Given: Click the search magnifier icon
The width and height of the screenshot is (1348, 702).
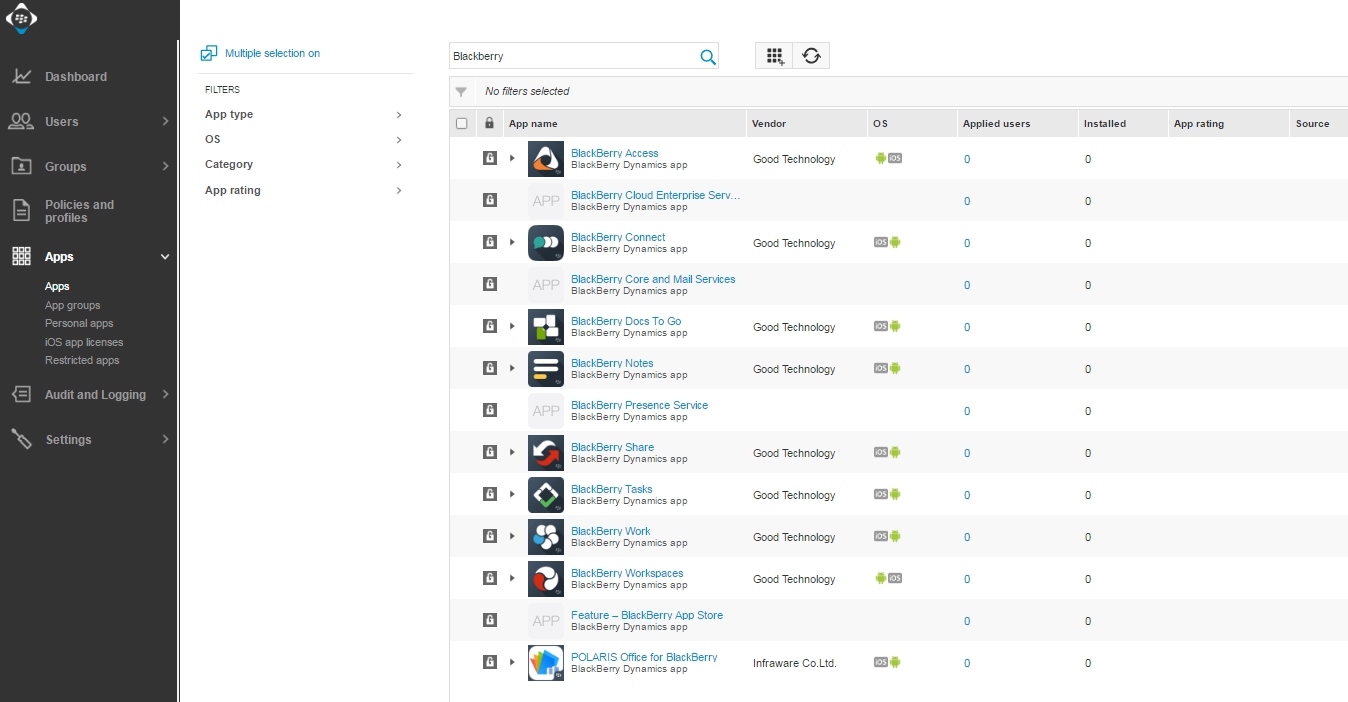Looking at the screenshot, I should (707, 57).
